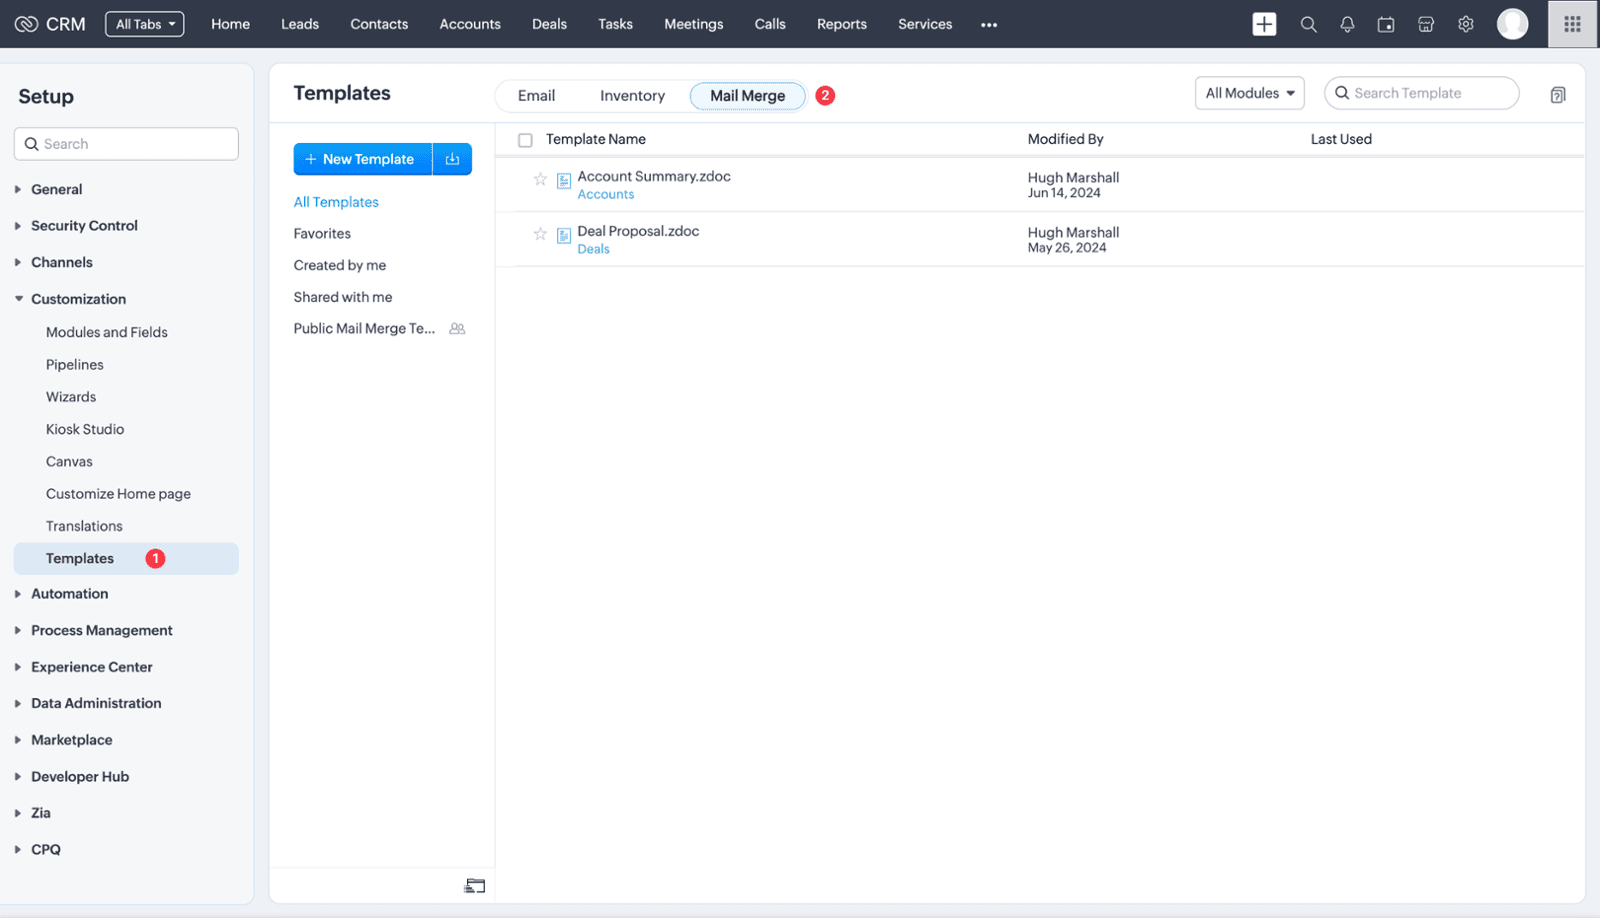Viewport: 1600px width, 918px height.
Task: Open the Services tab
Action: (924, 24)
